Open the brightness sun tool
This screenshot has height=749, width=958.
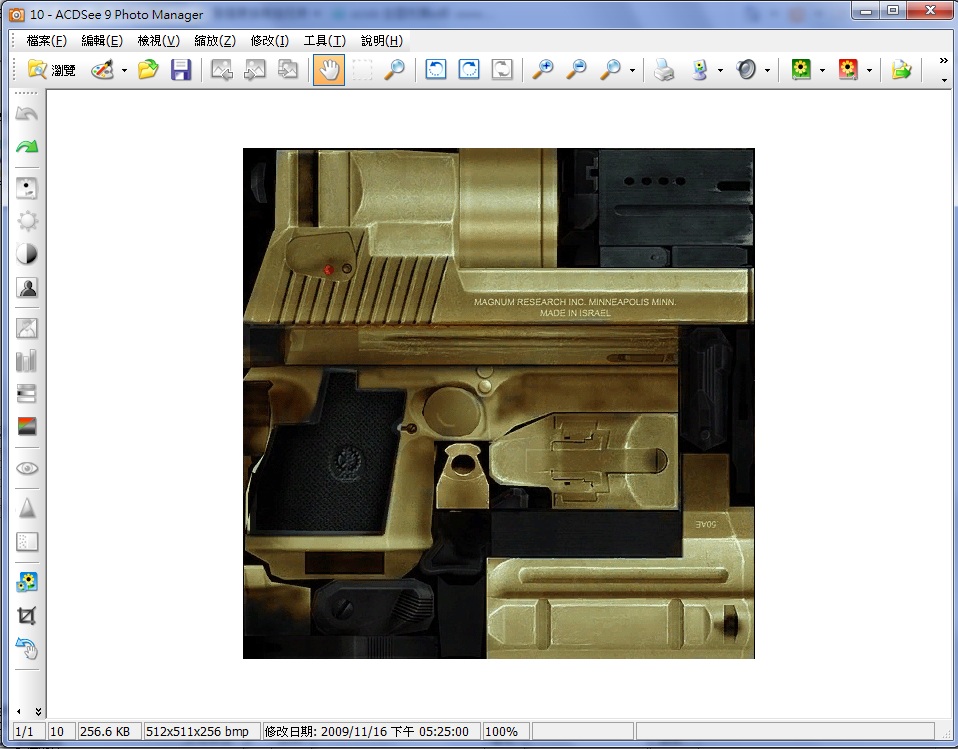(x=26, y=221)
